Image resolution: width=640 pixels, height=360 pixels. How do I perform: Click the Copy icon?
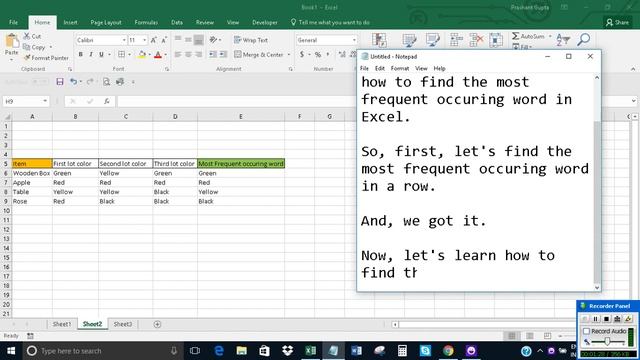27,47
